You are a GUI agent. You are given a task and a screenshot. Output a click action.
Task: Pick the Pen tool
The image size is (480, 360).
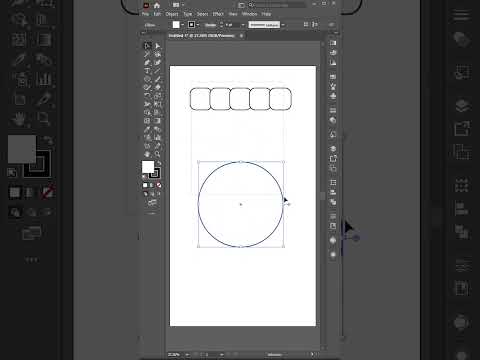pyautogui.click(x=147, y=62)
